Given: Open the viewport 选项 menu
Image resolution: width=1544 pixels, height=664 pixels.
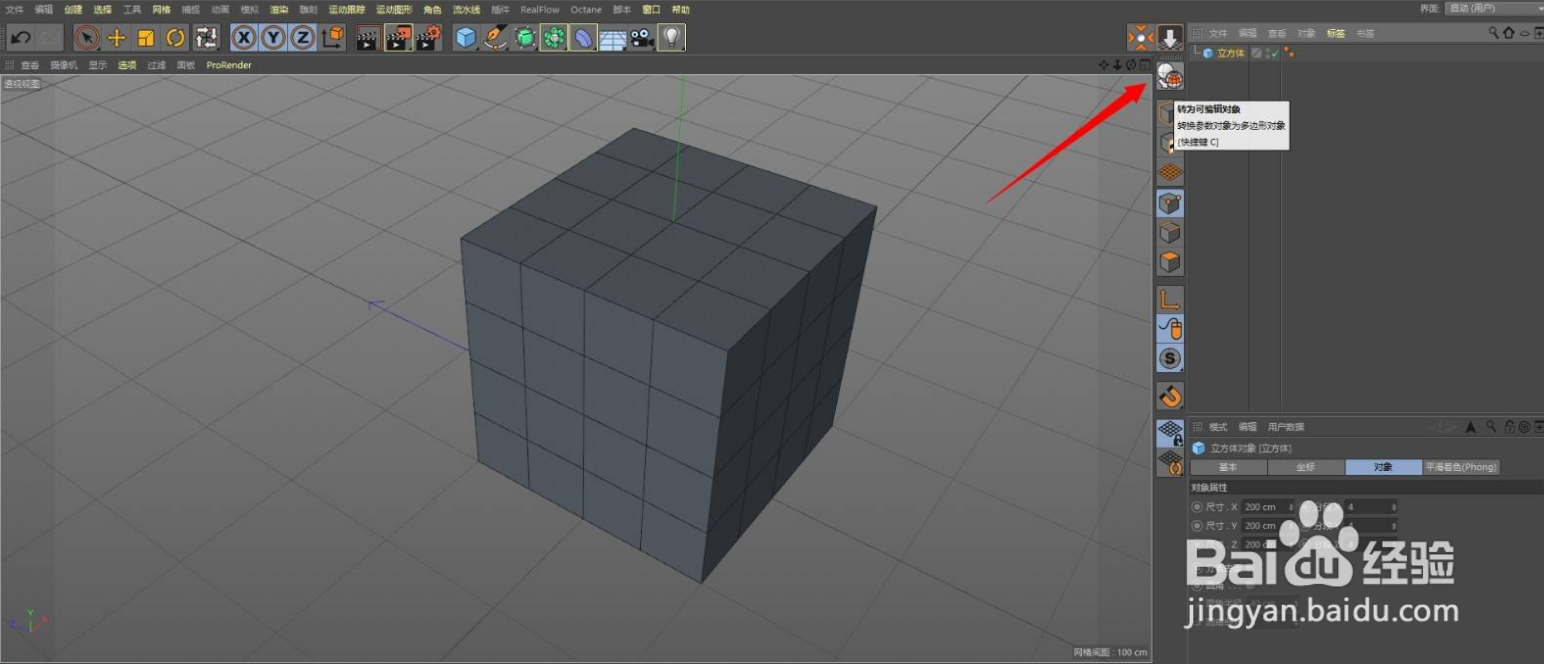Looking at the screenshot, I should (x=127, y=65).
